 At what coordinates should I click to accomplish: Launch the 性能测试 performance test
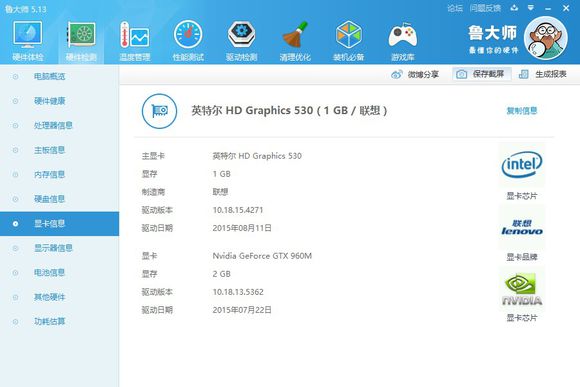tap(188, 41)
